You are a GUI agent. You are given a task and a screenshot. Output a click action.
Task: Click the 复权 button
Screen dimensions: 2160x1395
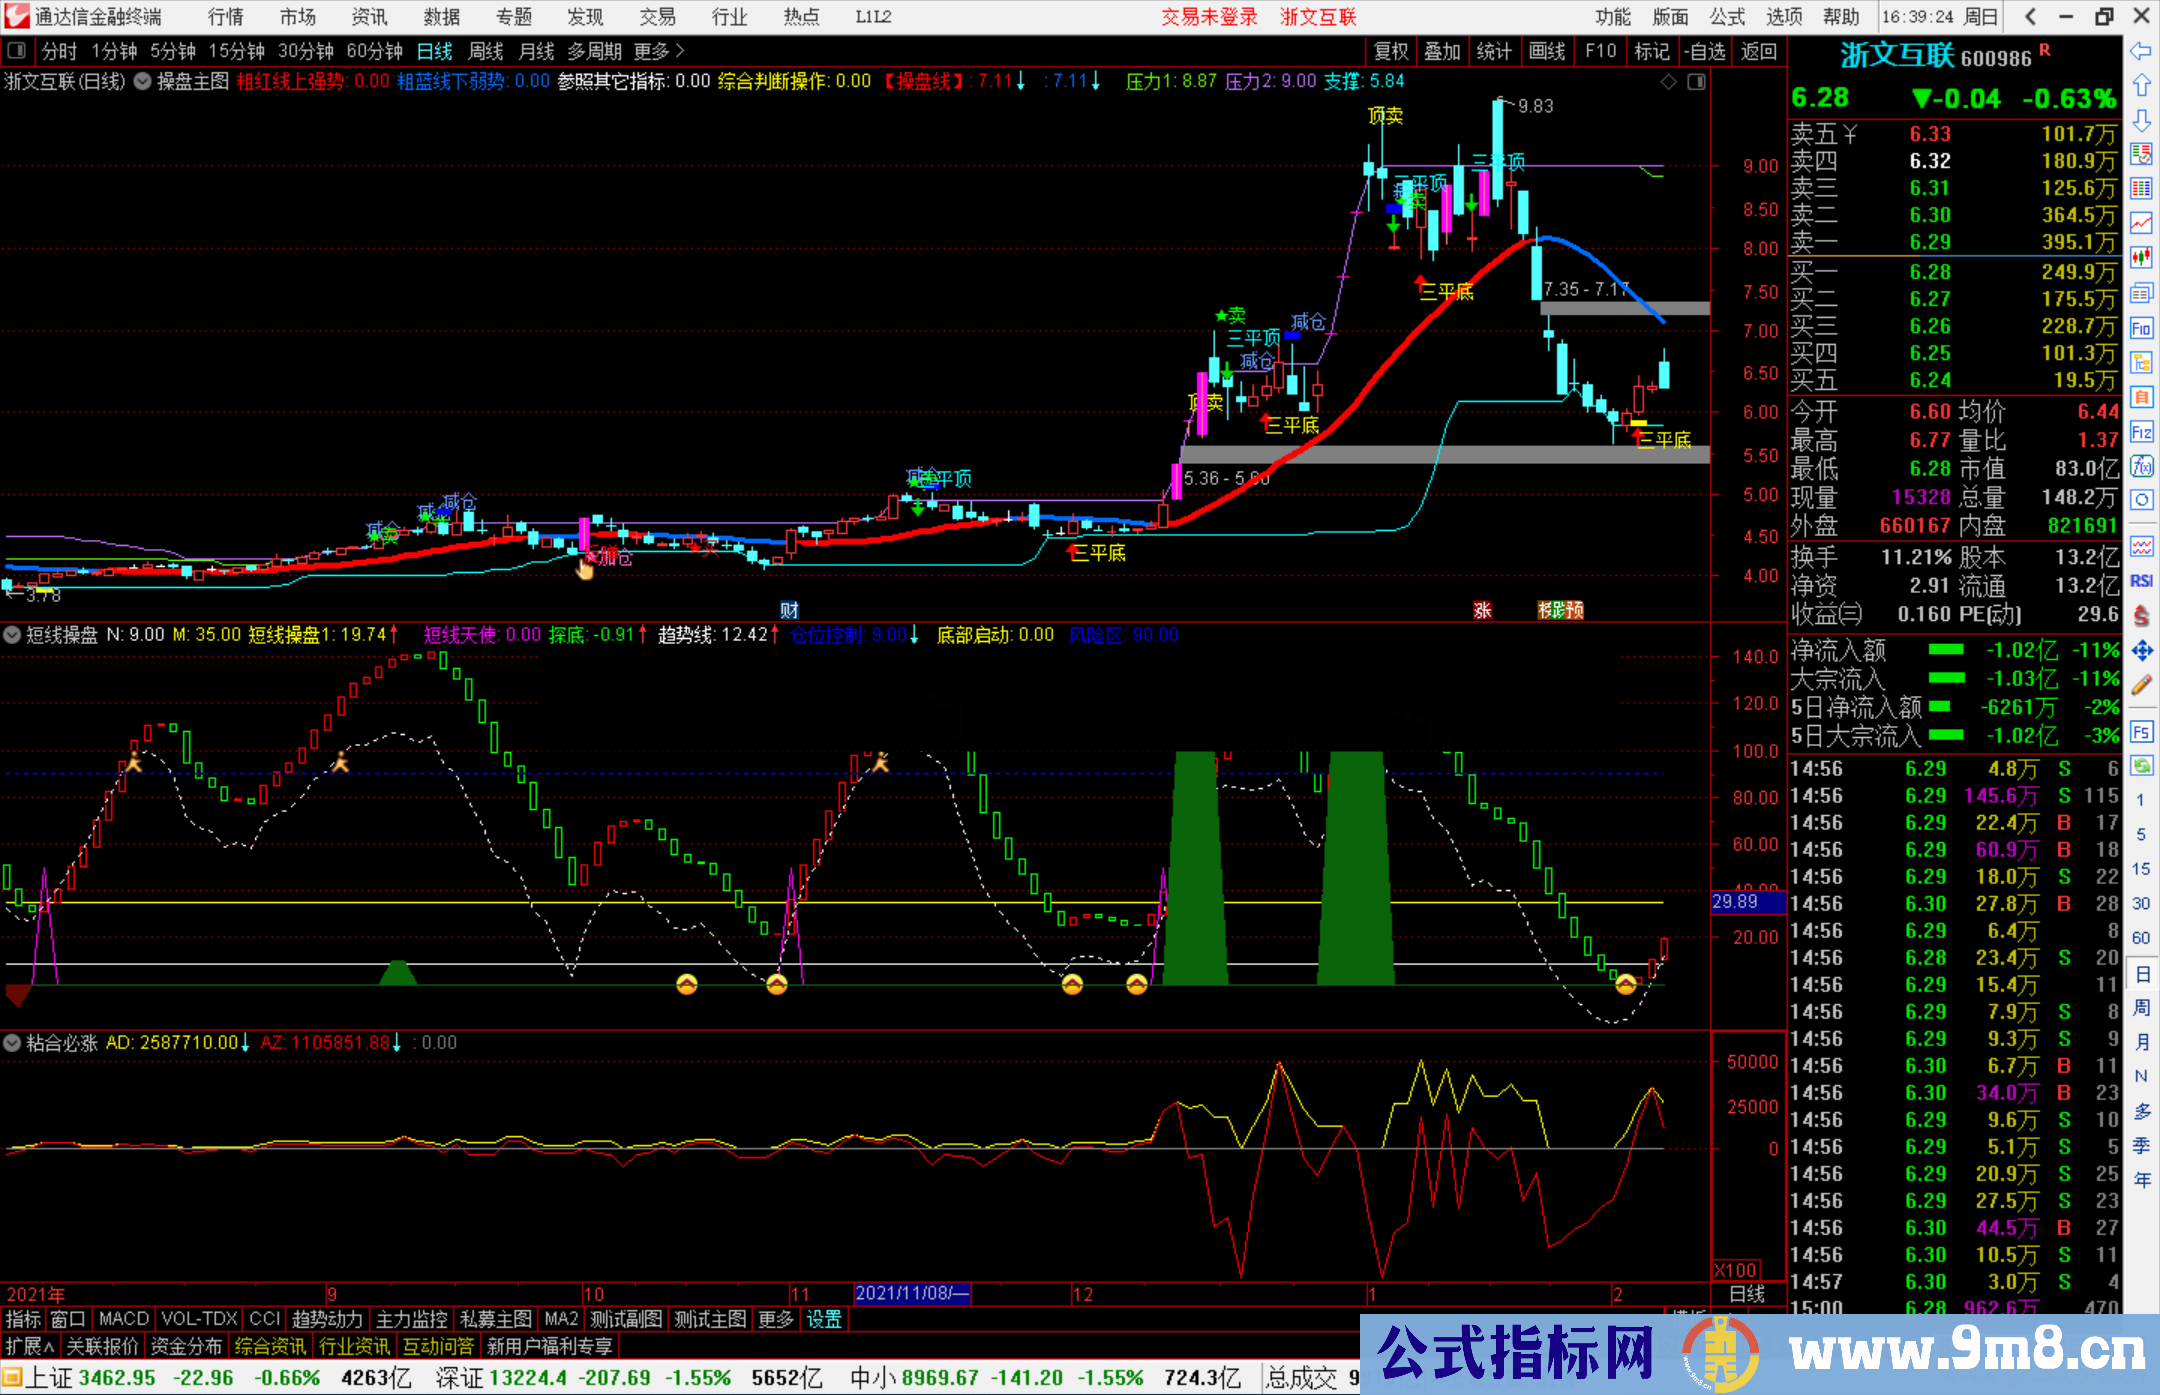coord(1391,51)
